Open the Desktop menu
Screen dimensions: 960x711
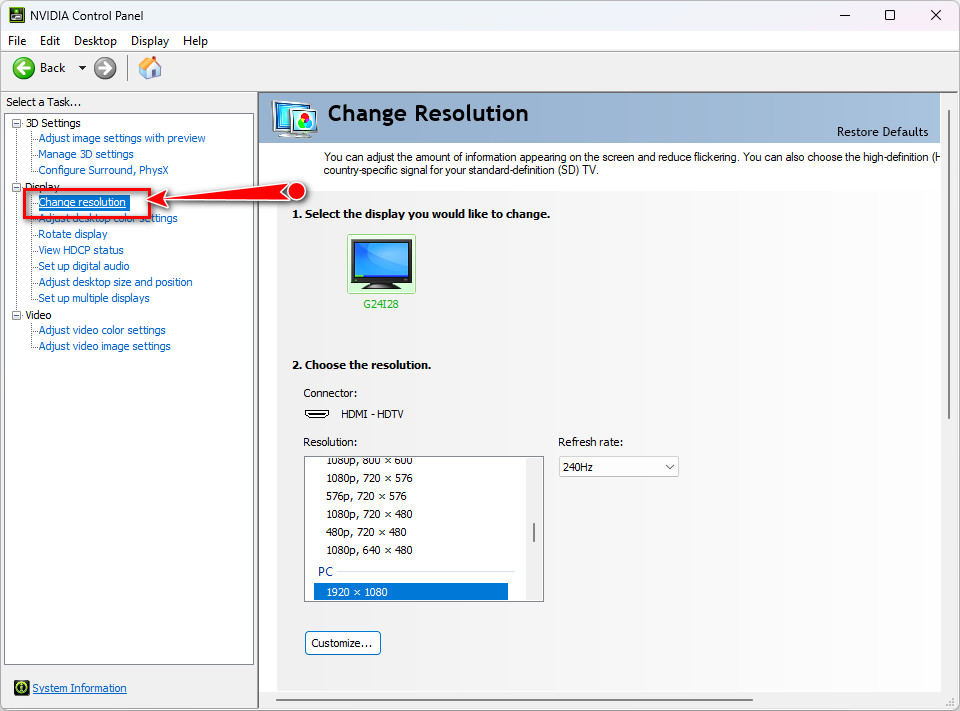pos(96,41)
